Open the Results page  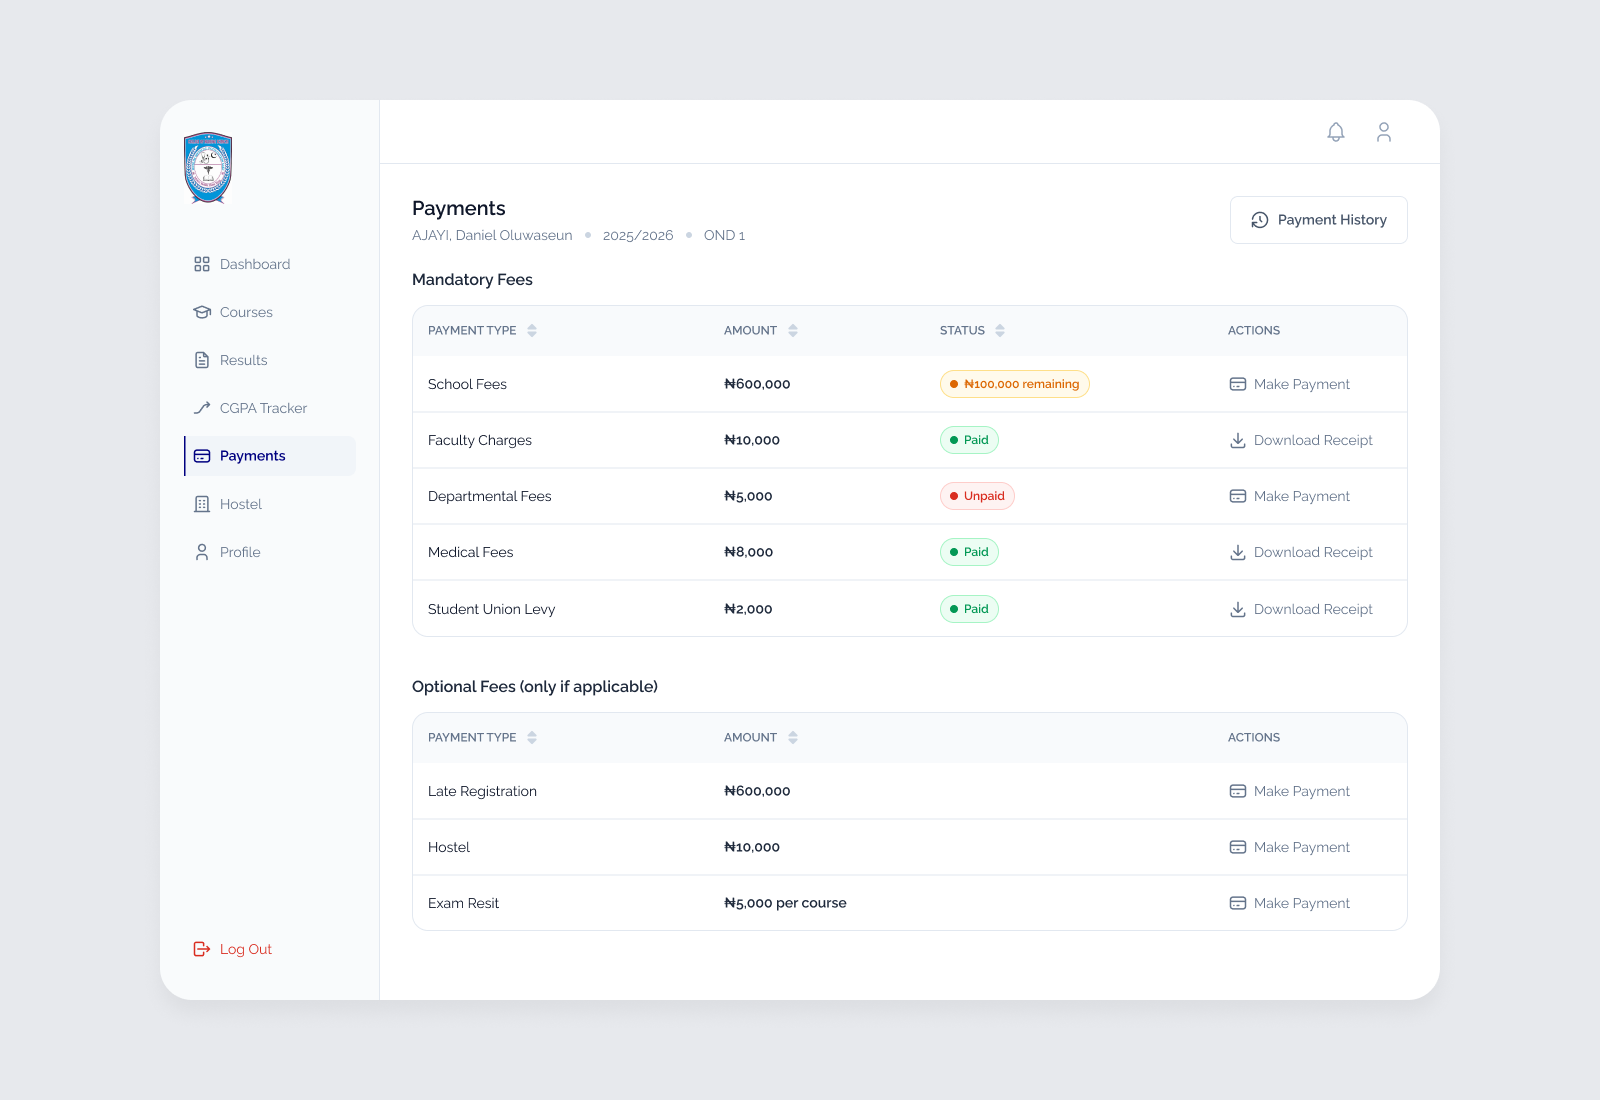pos(270,360)
